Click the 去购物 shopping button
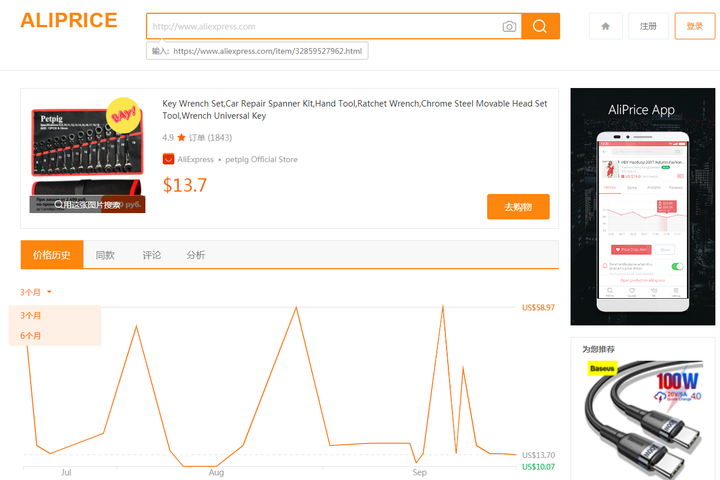720x480 pixels. point(518,207)
